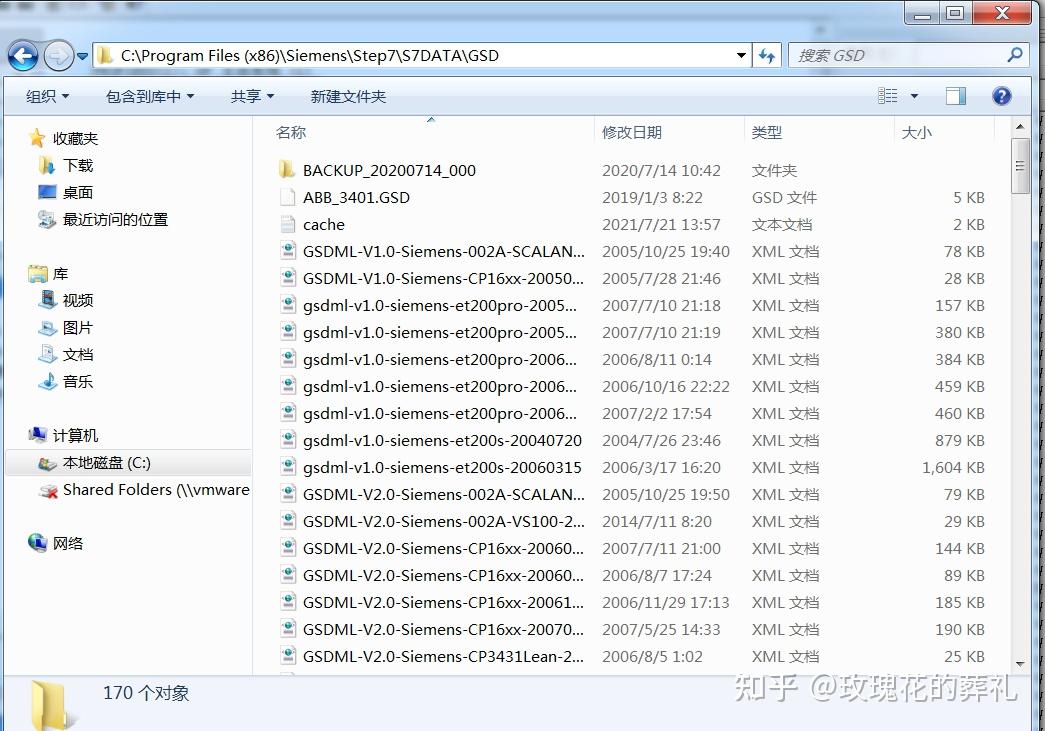
Task: Click the 视频 library icon
Action: (x=47, y=300)
